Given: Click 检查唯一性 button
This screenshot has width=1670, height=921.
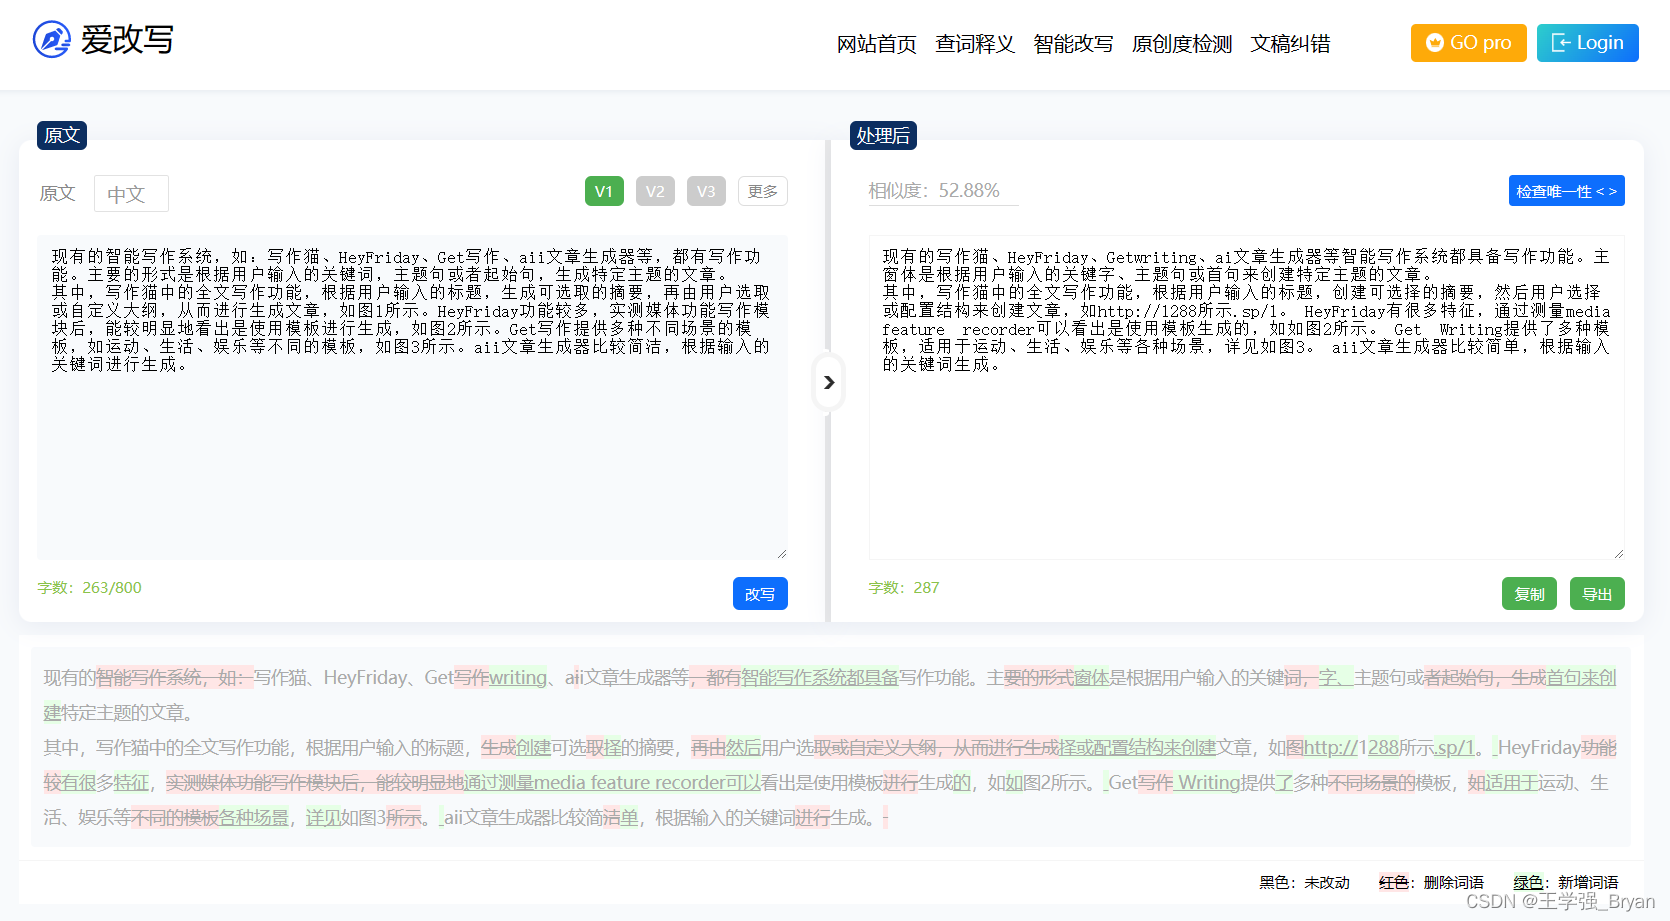Looking at the screenshot, I should (x=1566, y=191).
